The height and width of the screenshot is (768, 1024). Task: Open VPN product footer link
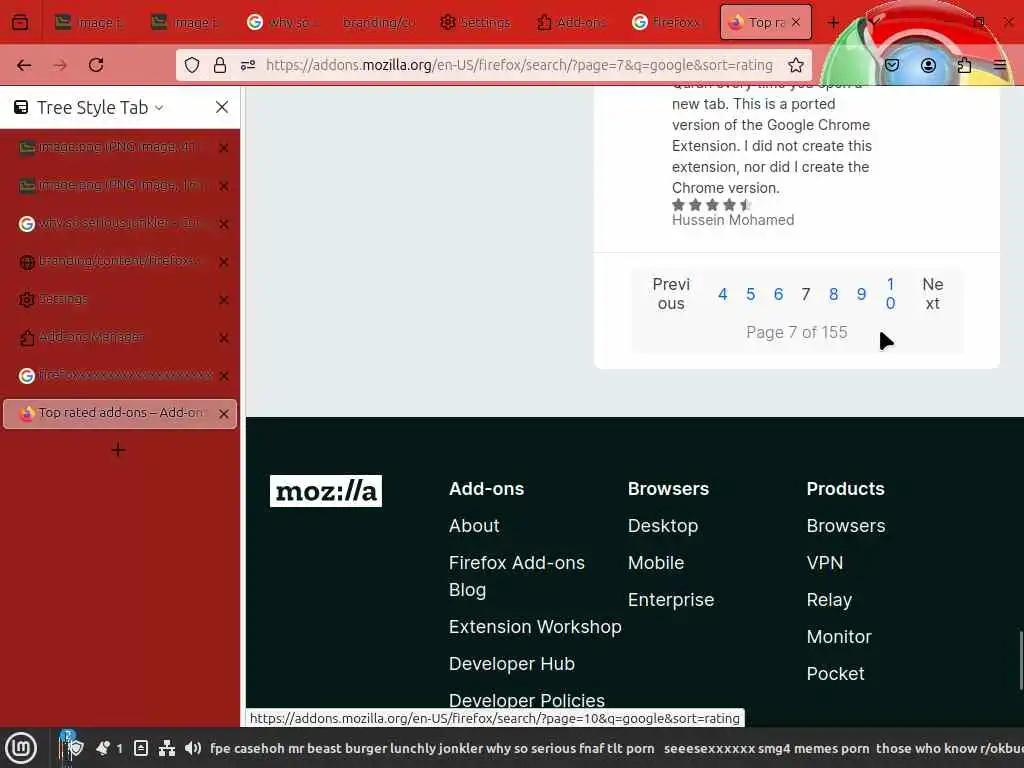point(825,563)
